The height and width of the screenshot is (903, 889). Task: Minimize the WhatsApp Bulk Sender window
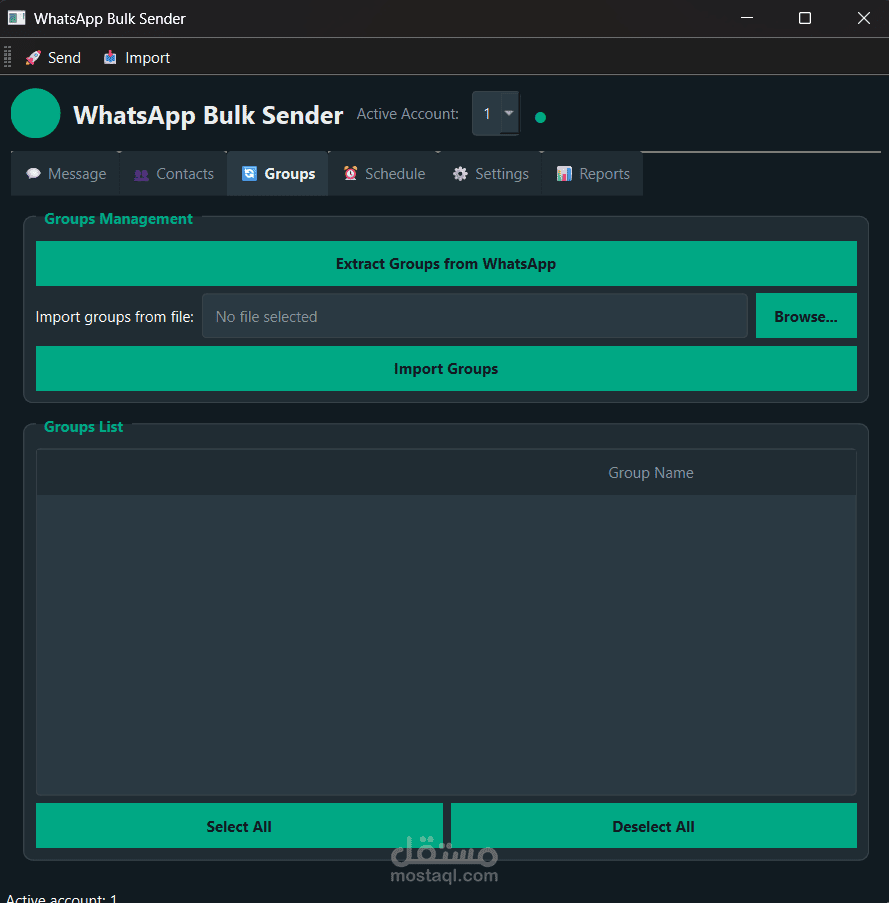[747, 18]
